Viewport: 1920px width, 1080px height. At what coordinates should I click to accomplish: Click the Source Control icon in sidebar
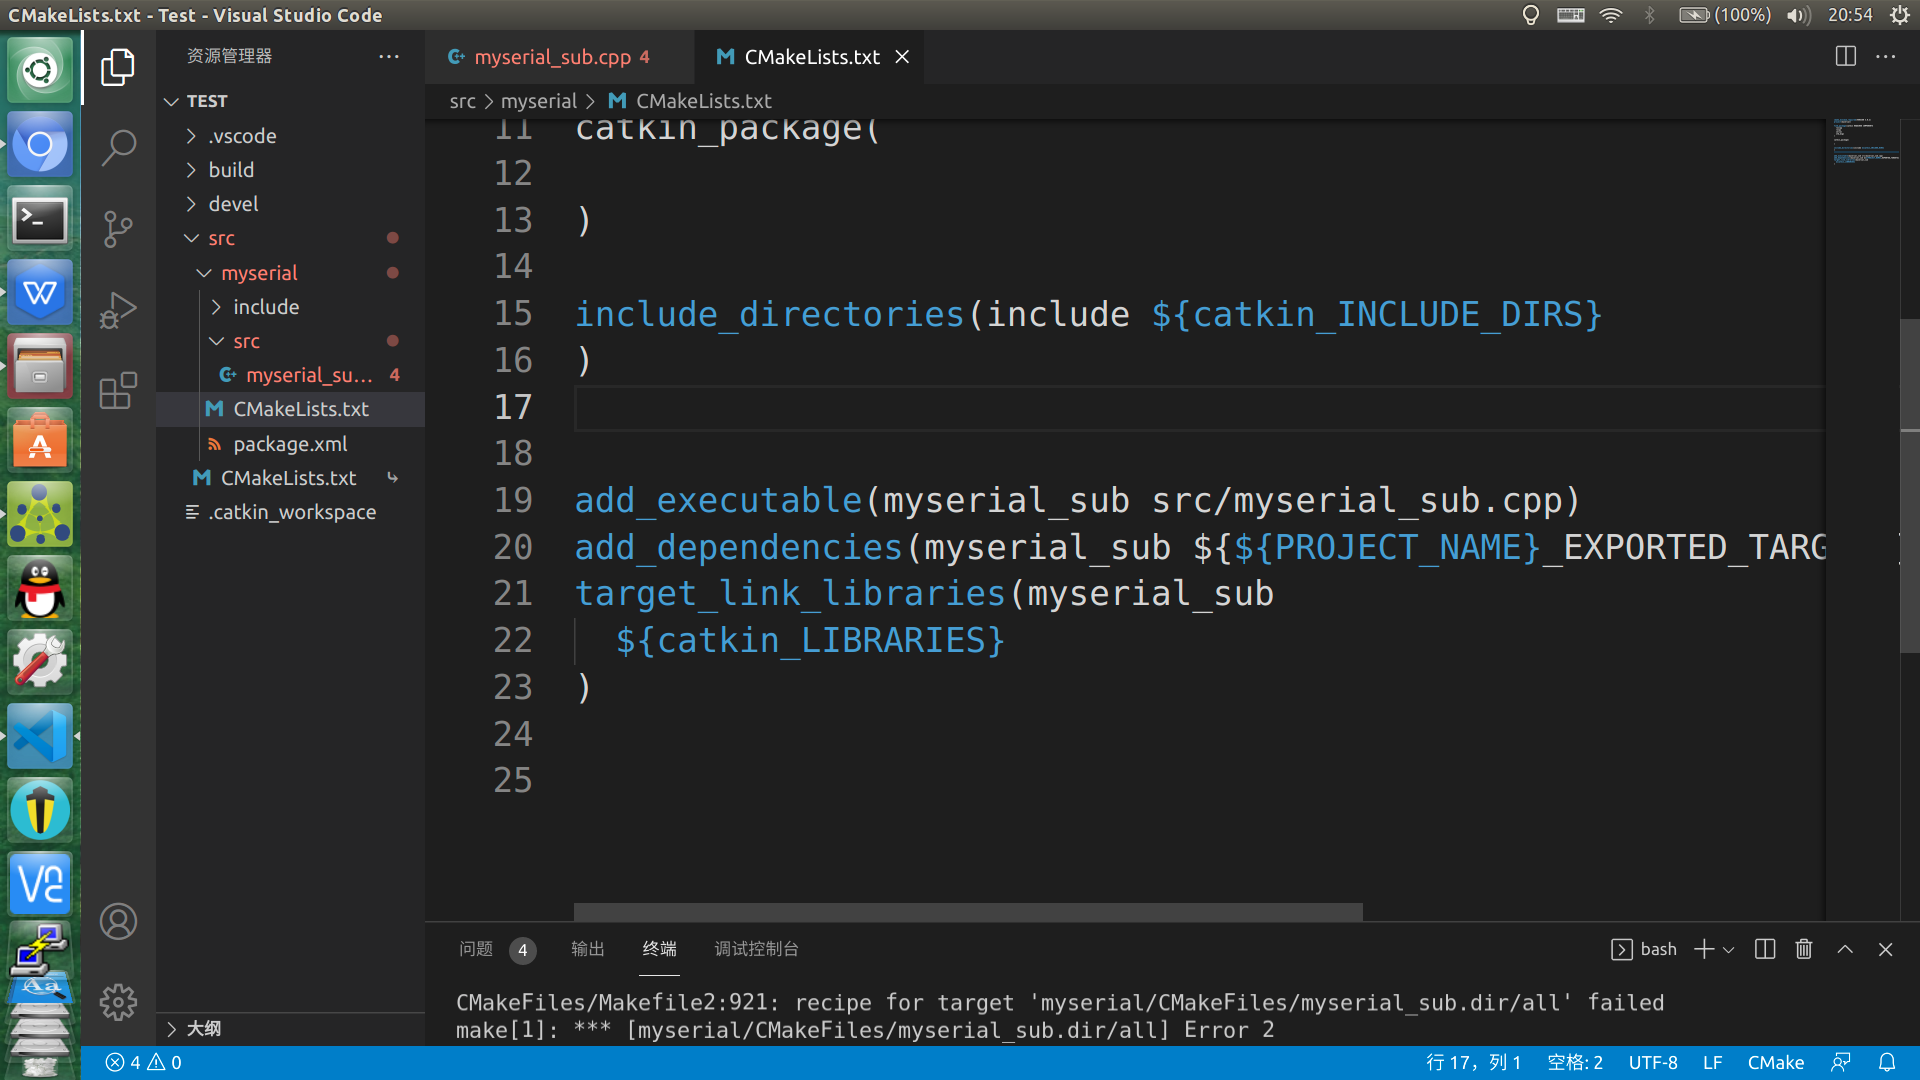coord(117,228)
